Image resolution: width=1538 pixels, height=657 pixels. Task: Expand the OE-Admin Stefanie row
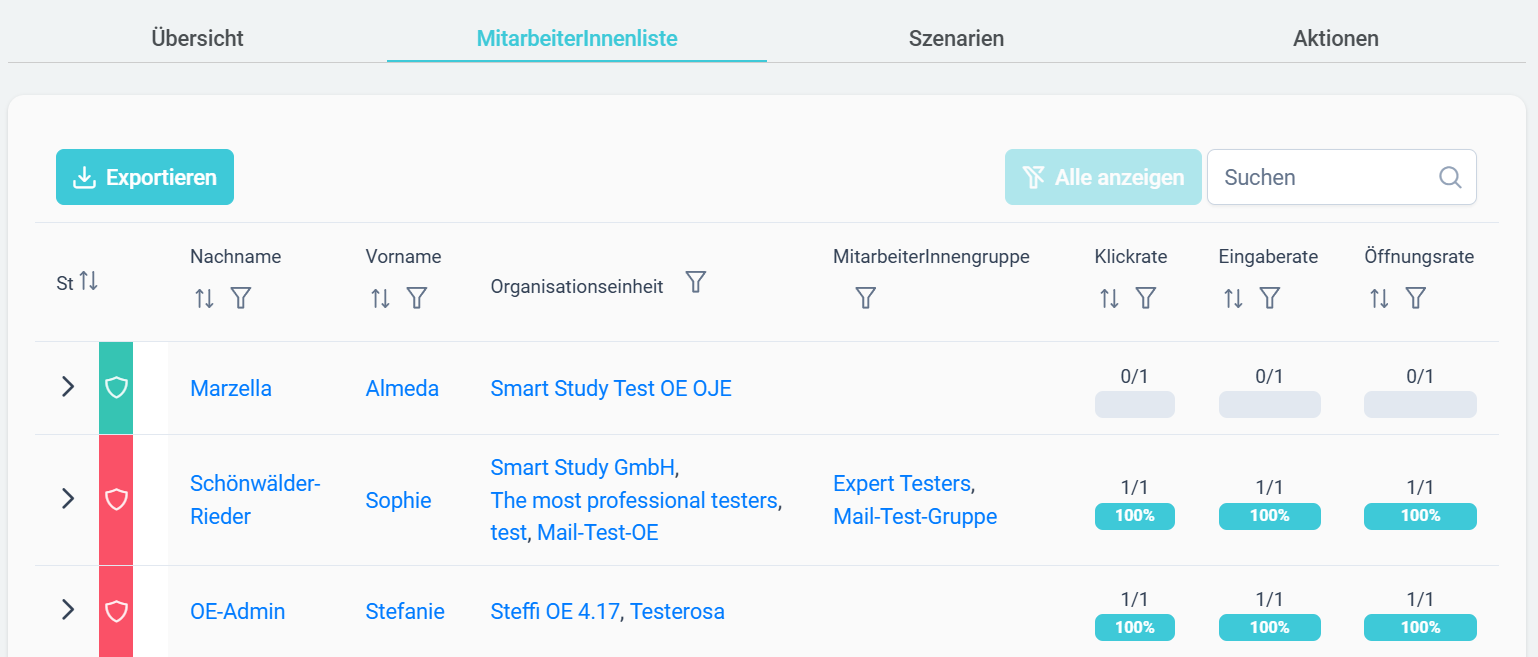click(x=68, y=610)
